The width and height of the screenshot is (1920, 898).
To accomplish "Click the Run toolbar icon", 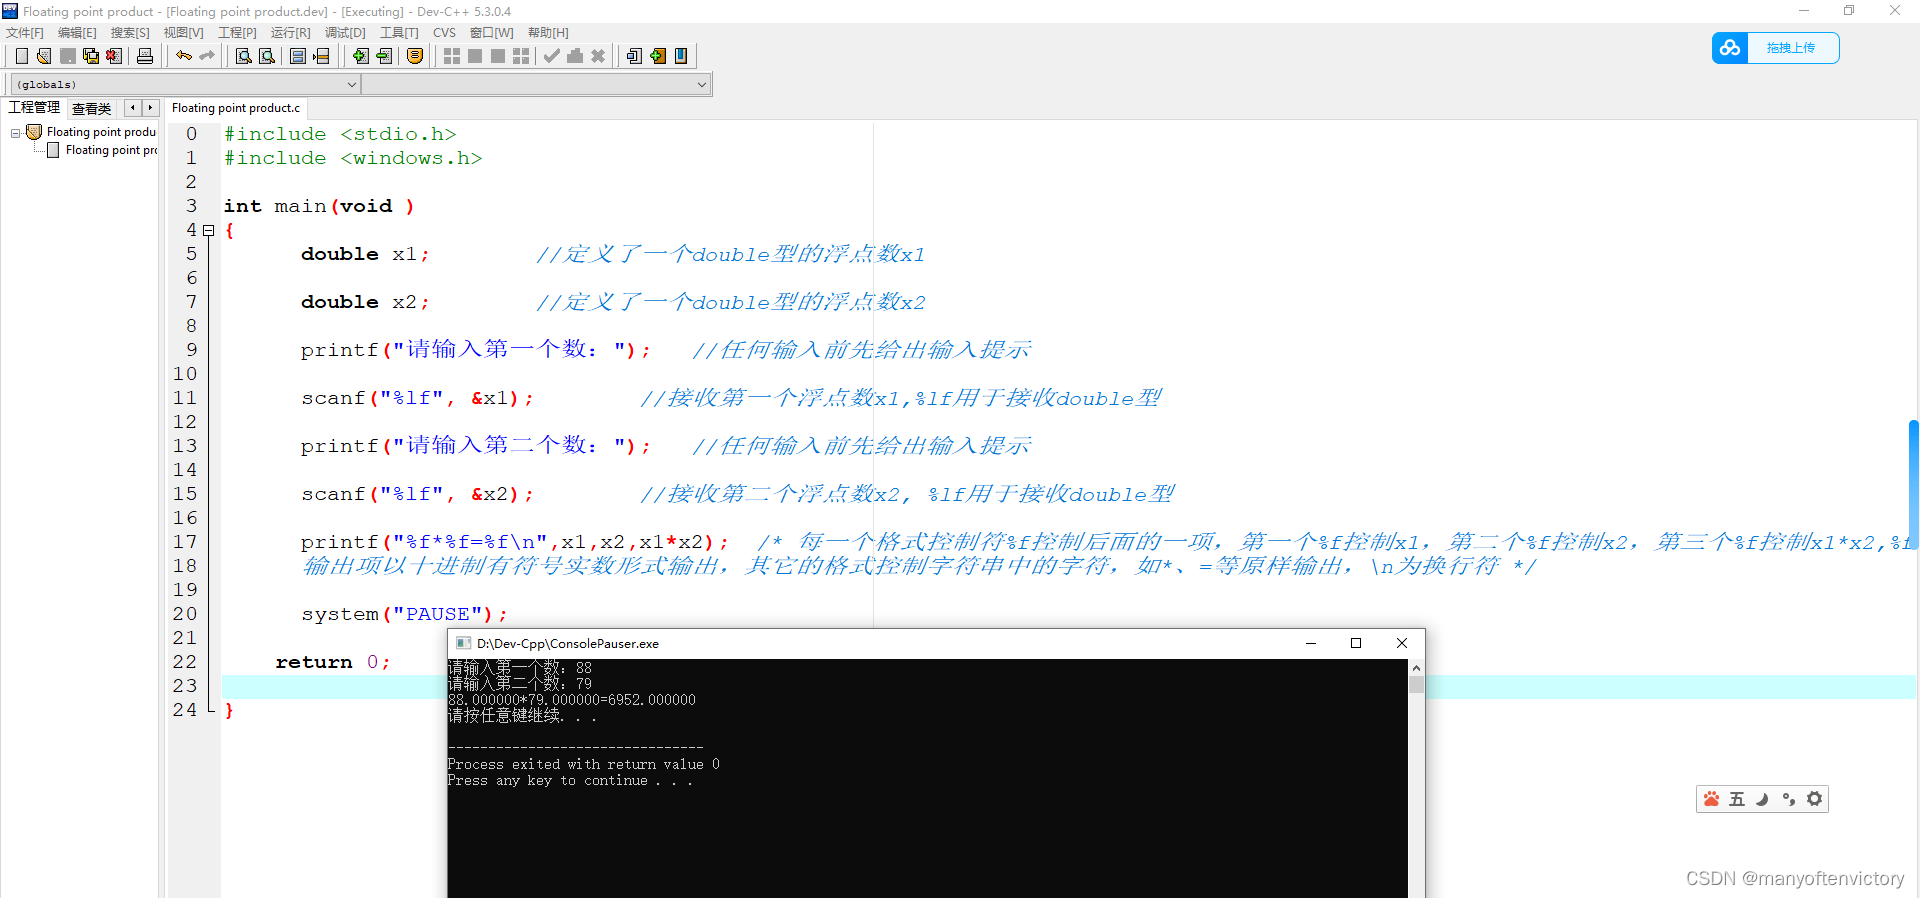I will pyautogui.click(x=475, y=56).
